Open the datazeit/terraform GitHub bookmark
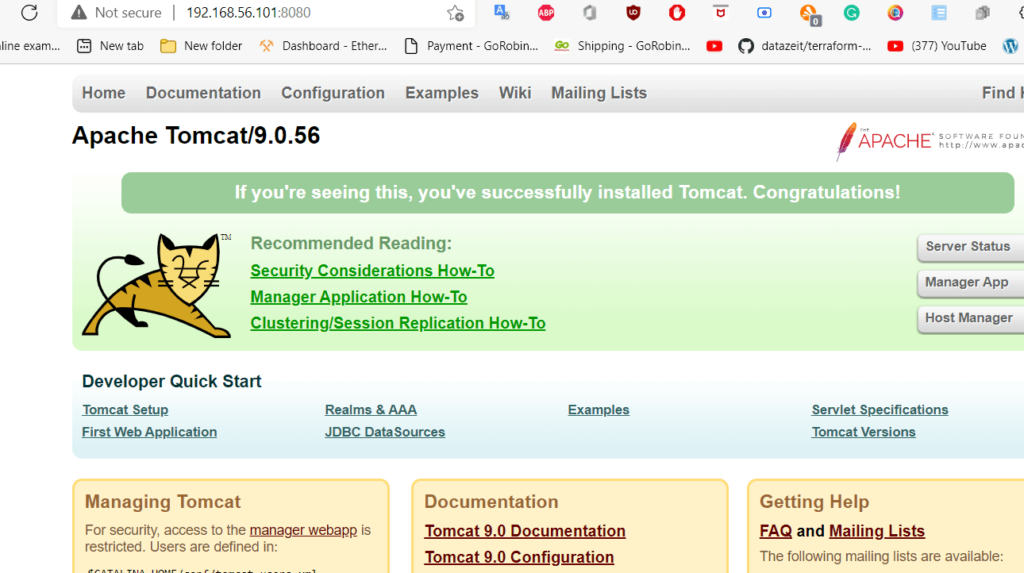This screenshot has width=1024, height=573. 805,46
